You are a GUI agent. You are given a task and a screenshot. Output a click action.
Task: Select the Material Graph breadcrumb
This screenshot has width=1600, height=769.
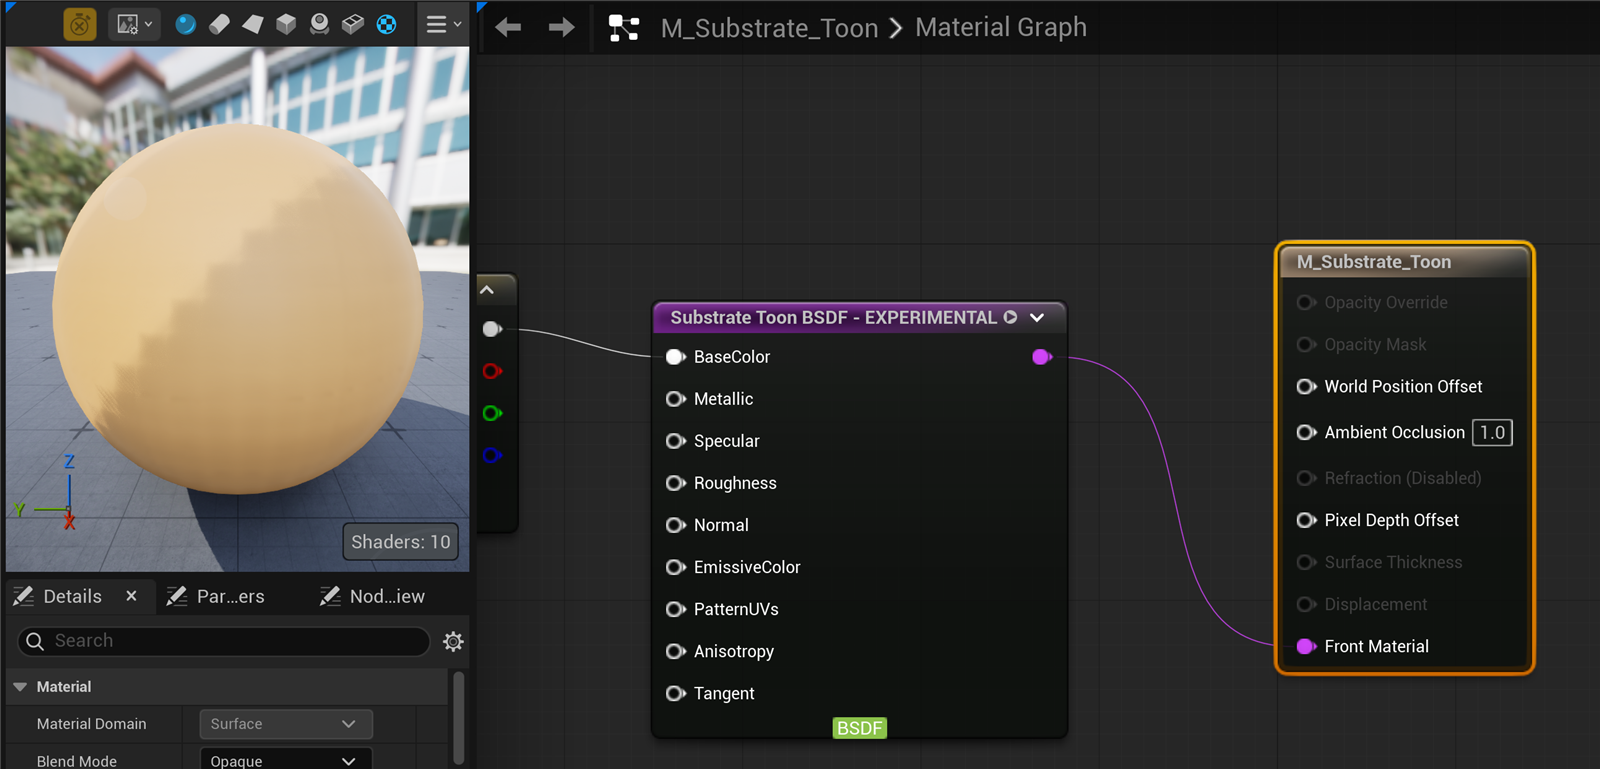(1001, 27)
